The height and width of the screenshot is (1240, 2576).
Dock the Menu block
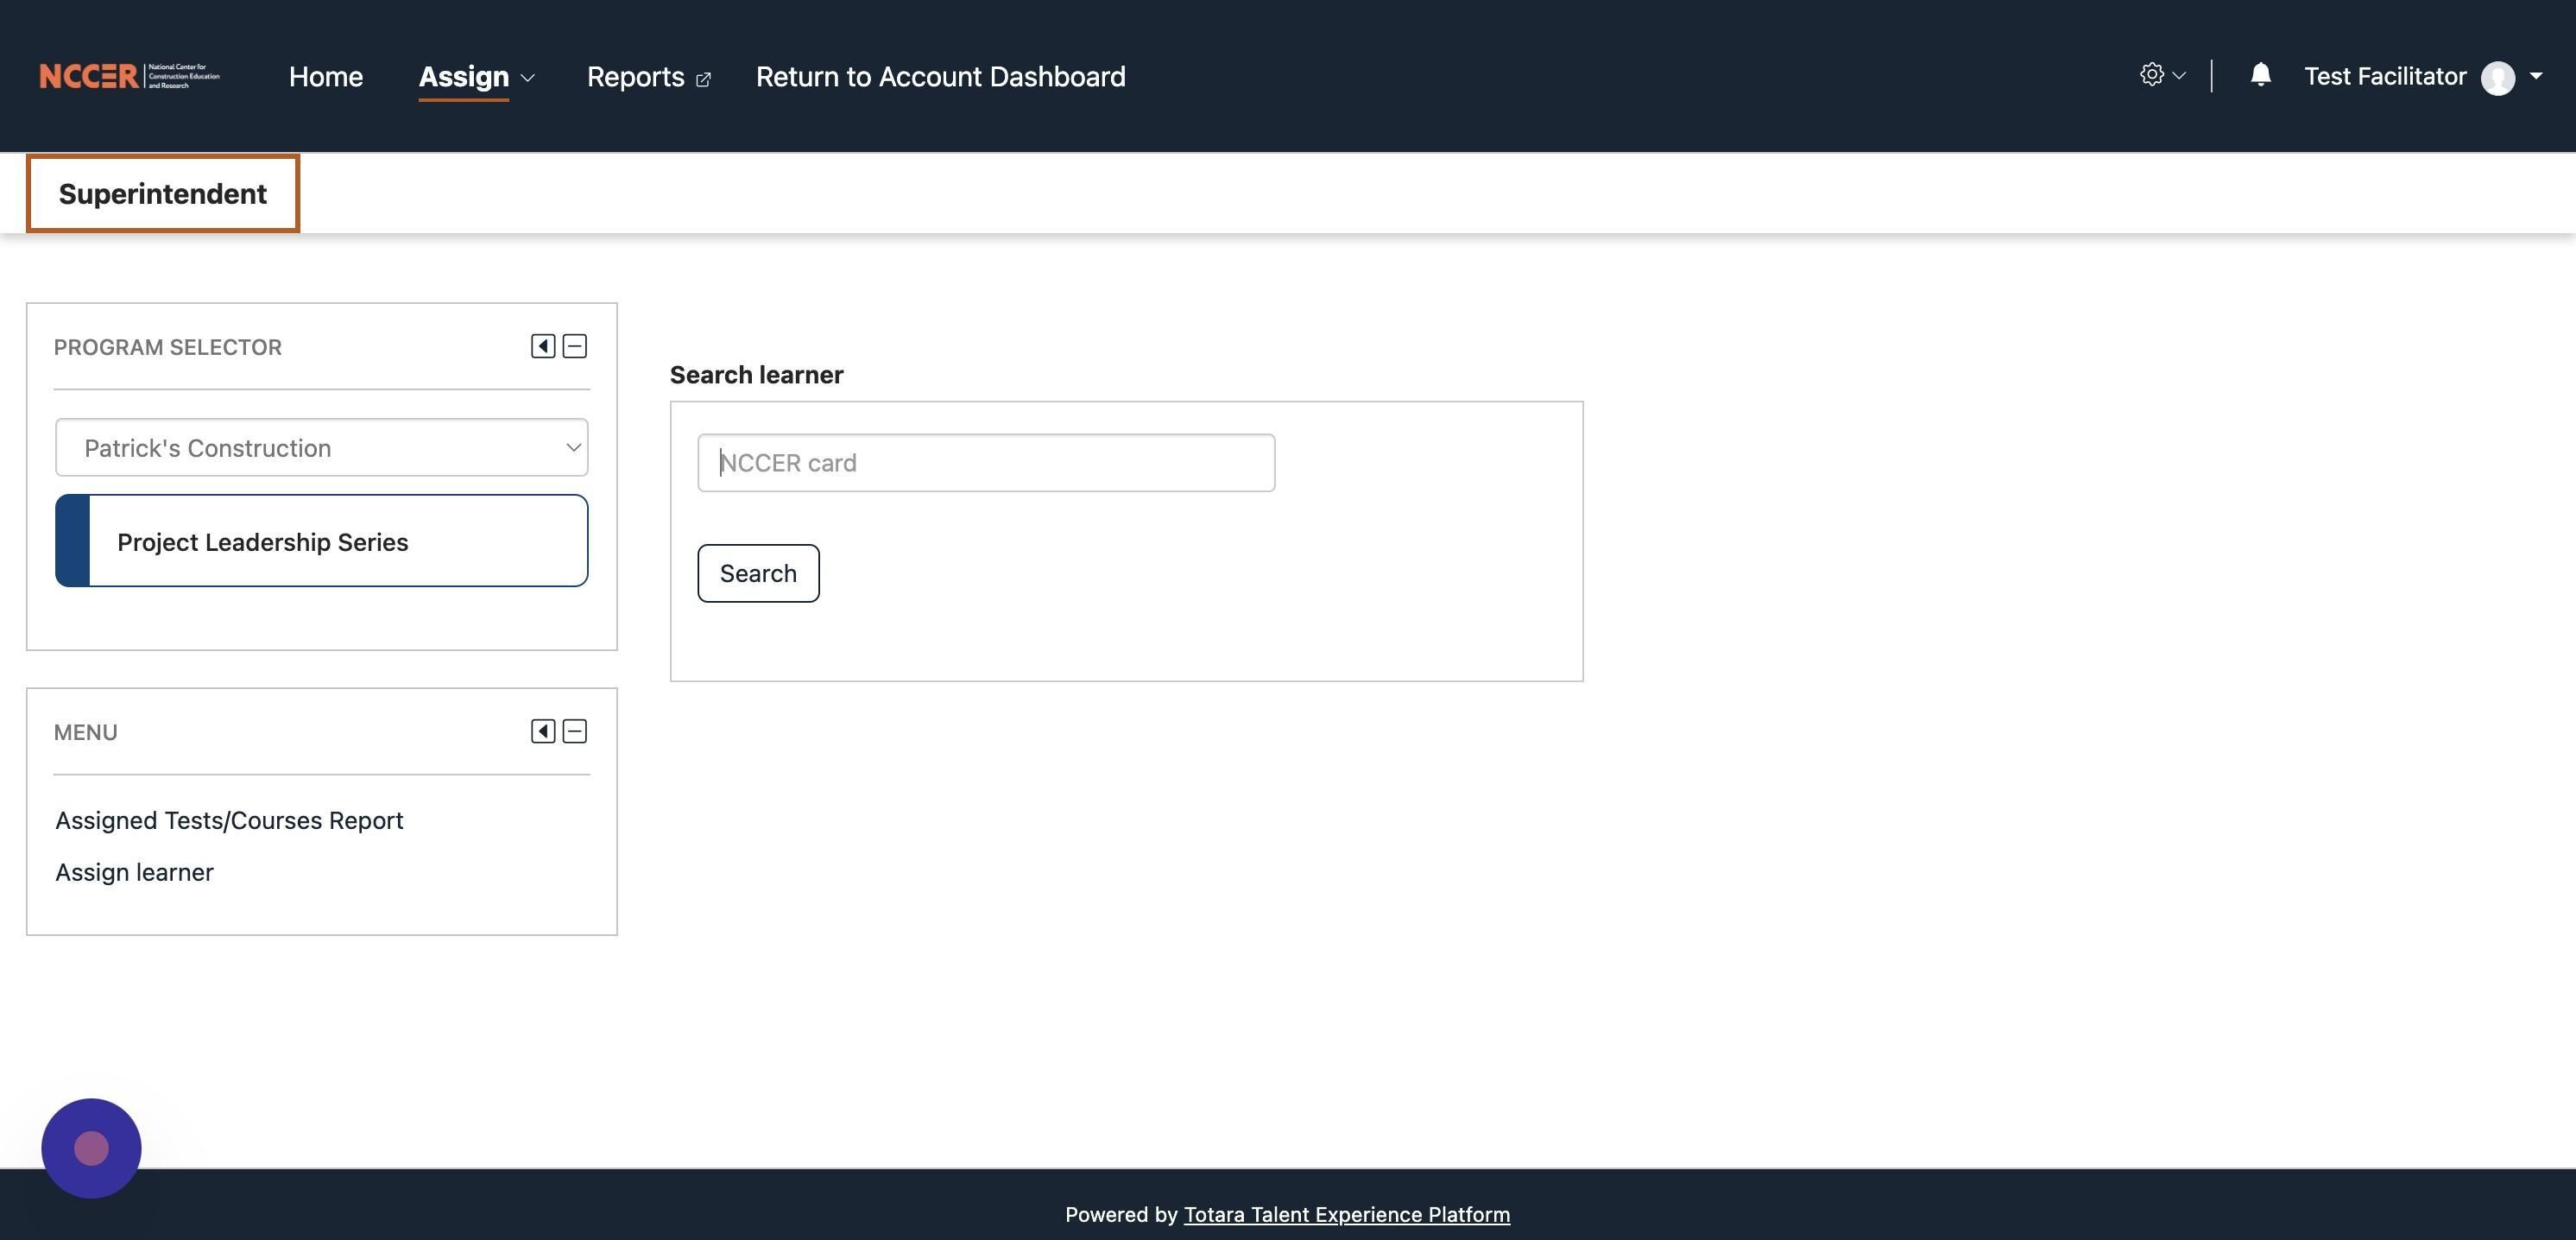pos(542,731)
